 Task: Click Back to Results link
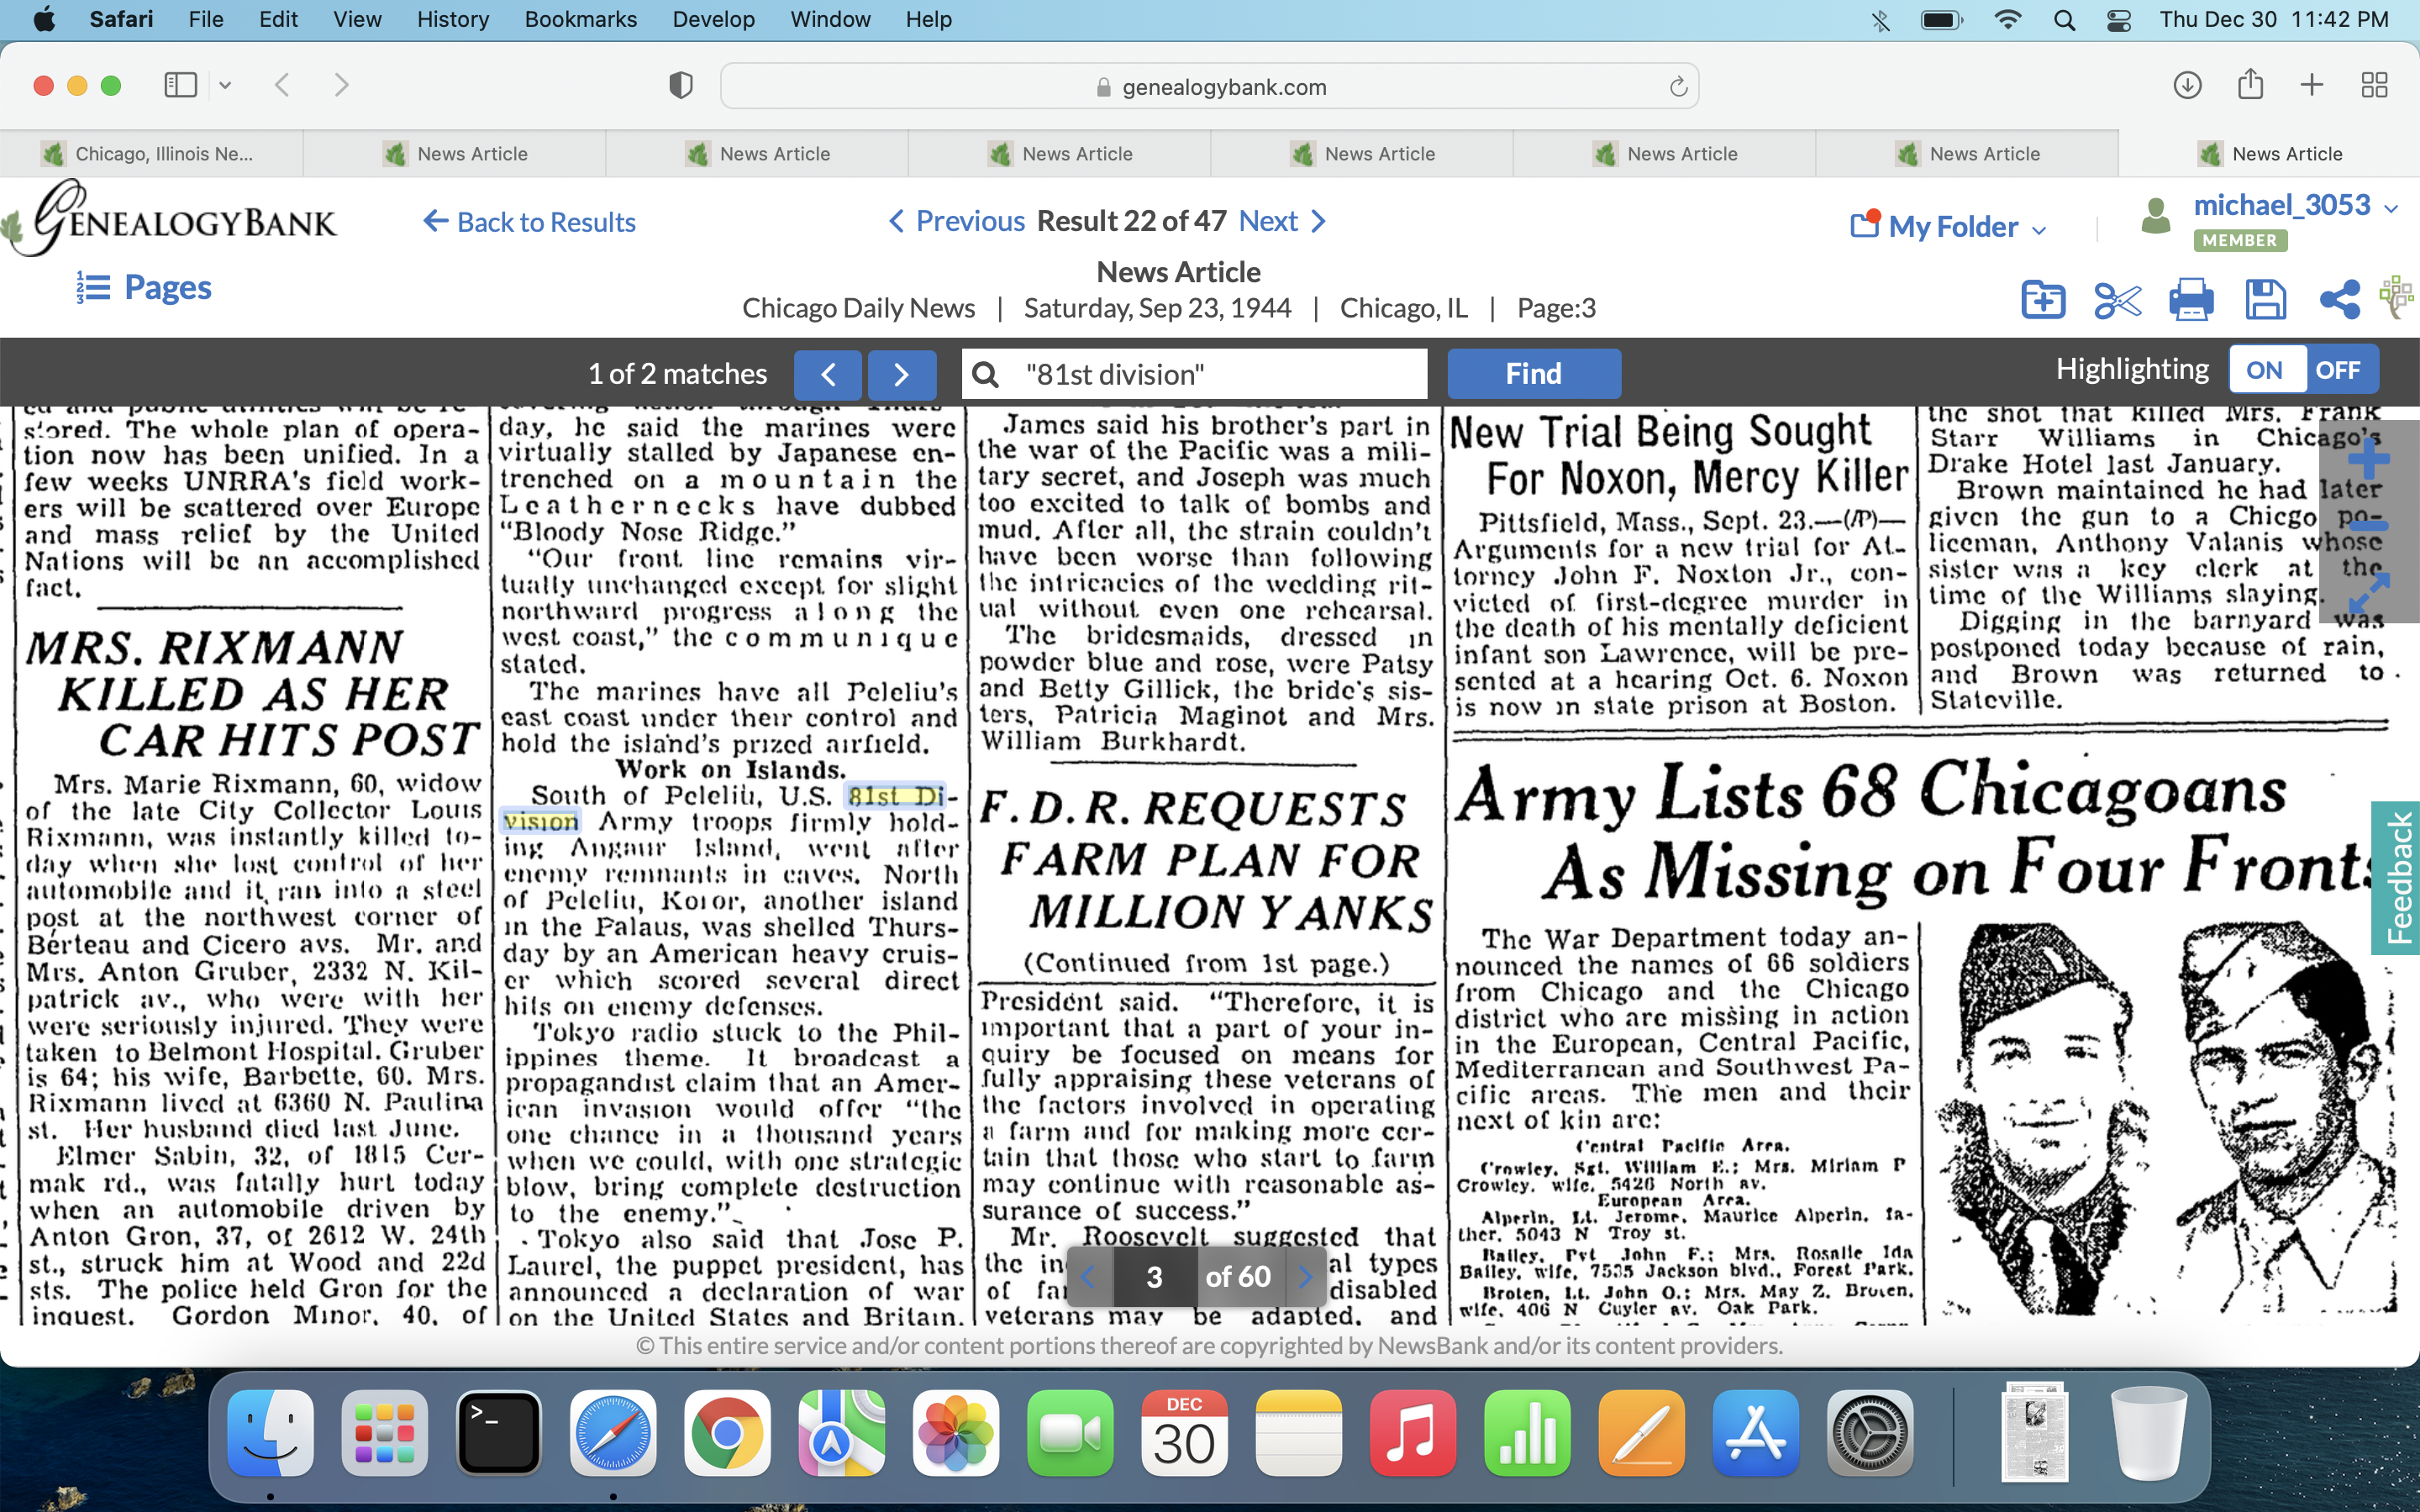tap(530, 222)
